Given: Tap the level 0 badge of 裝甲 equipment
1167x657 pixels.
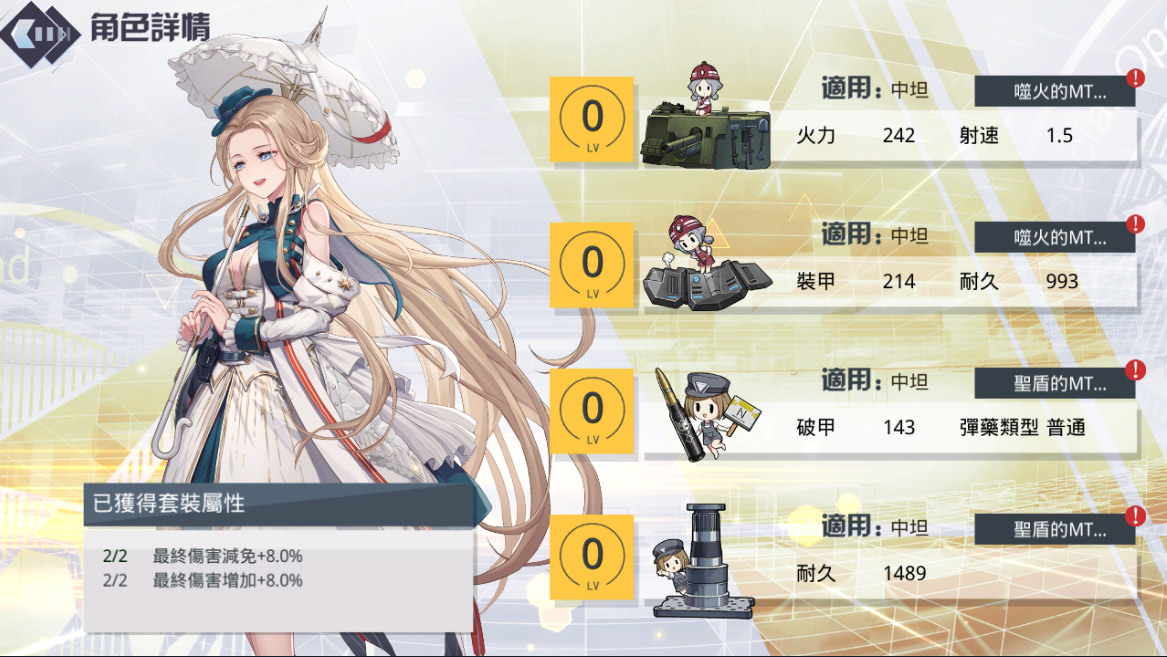Looking at the screenshot, I should click(x=592, y=265).
